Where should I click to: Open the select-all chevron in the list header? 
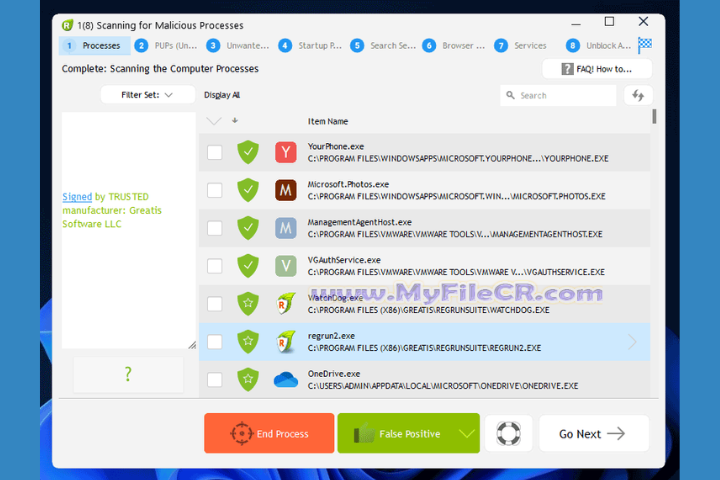click(x=214, y=121)
